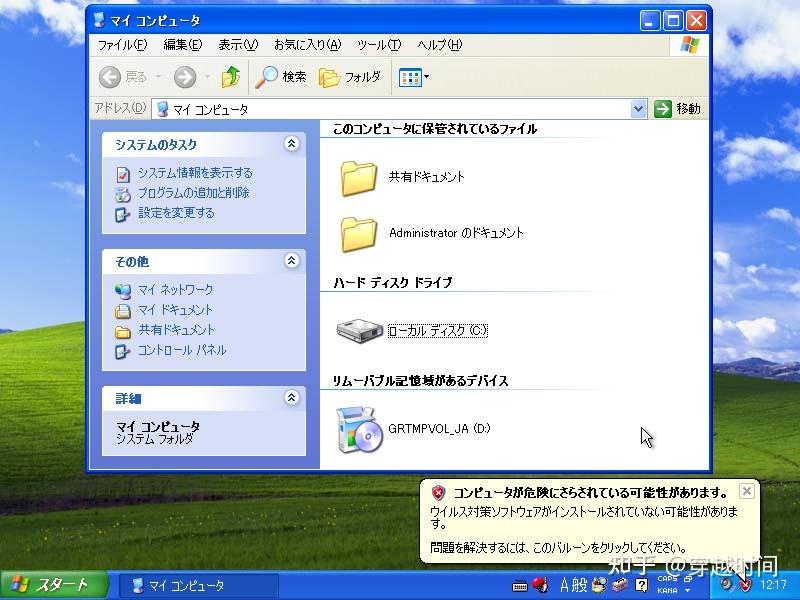Image resolution: width=800 pixels, height=600 pixels.
Task: Click the 般 conversion mode indicator
Action: pos(581,585)
